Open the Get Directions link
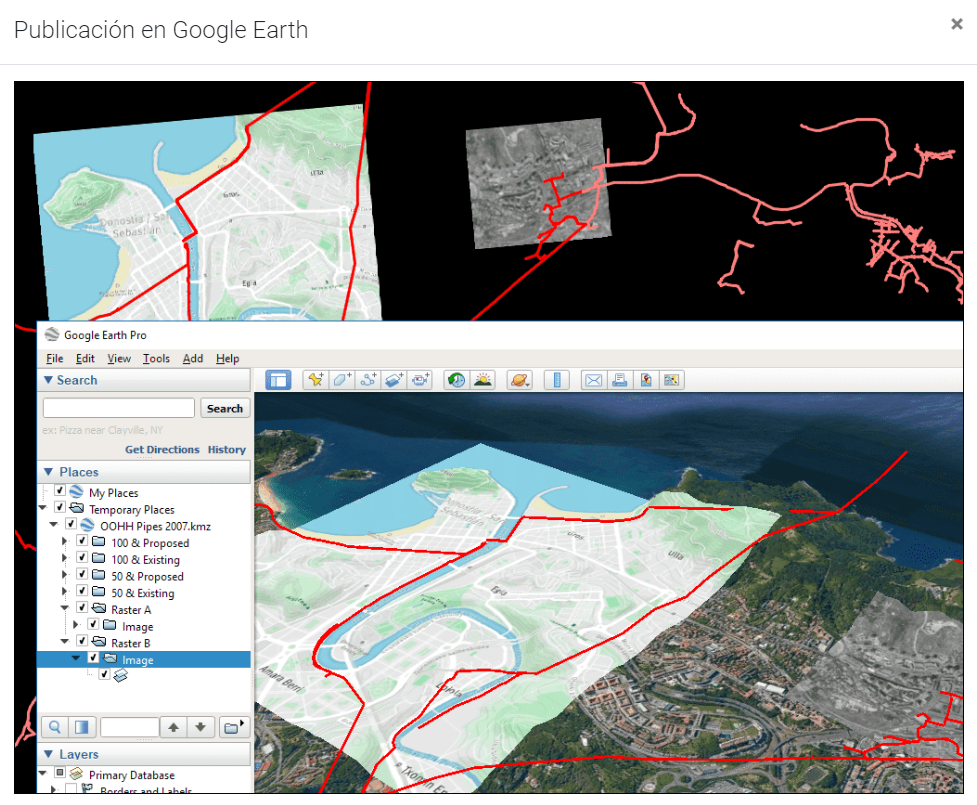 point(162,449)
